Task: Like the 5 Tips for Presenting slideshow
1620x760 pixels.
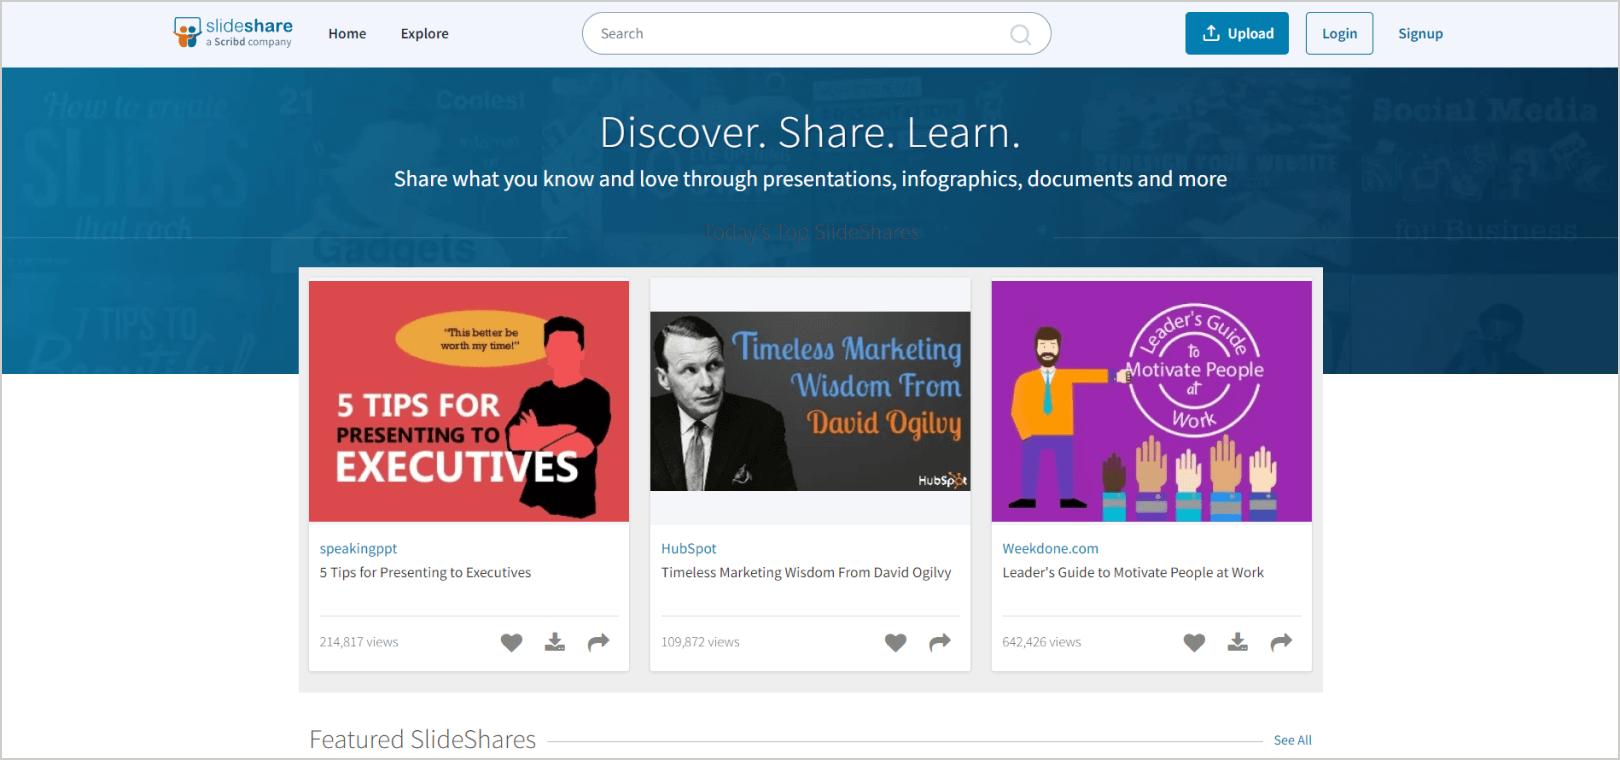Action: tap(511, 642)
